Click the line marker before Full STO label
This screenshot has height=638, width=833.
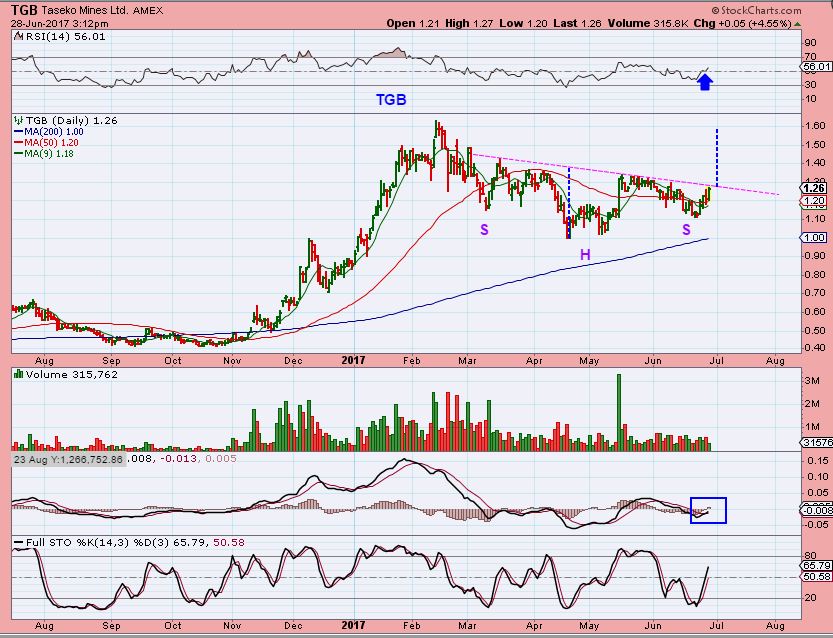19,542
